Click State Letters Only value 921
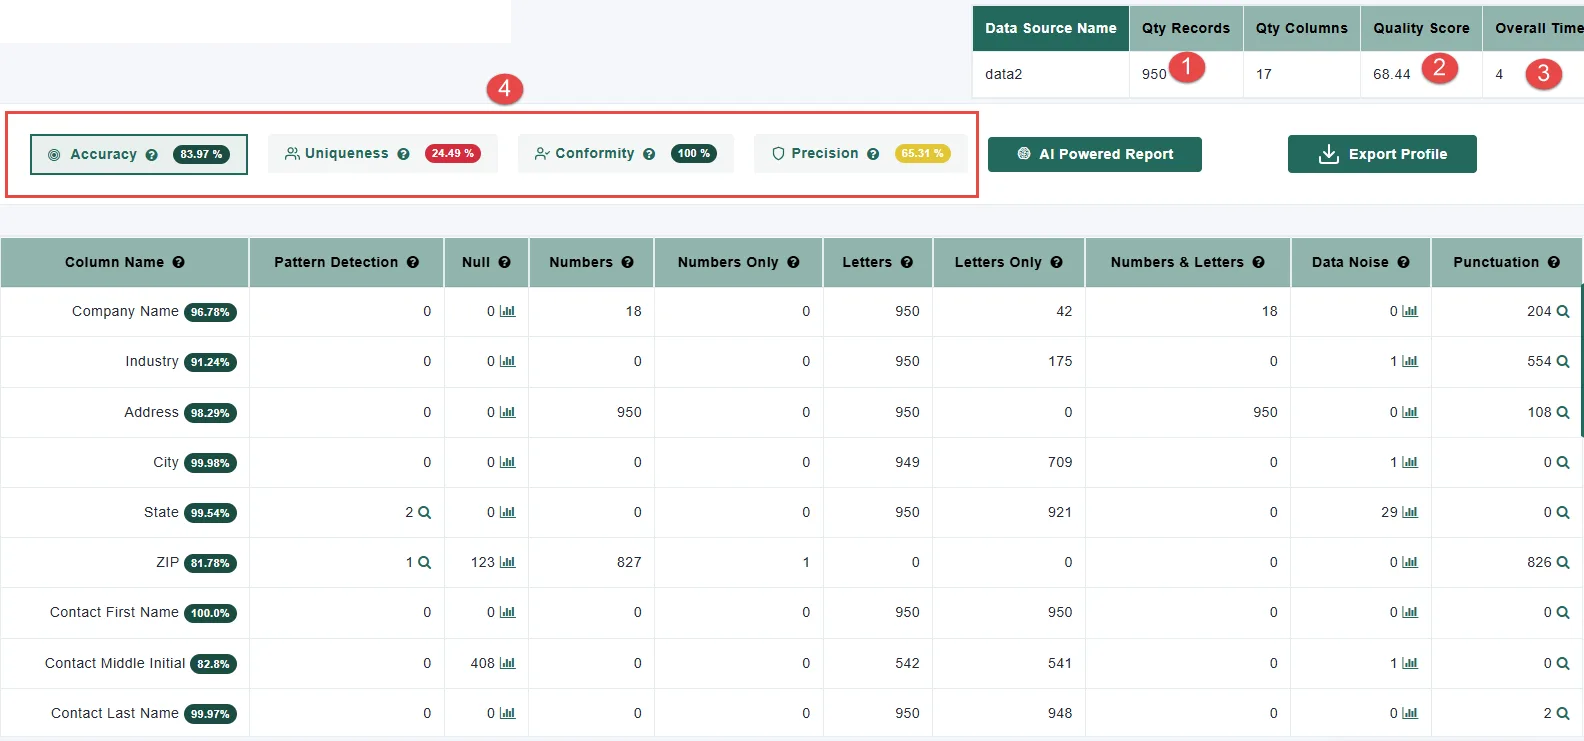Screen dimensions: 1584x741 pos(1060,512)
